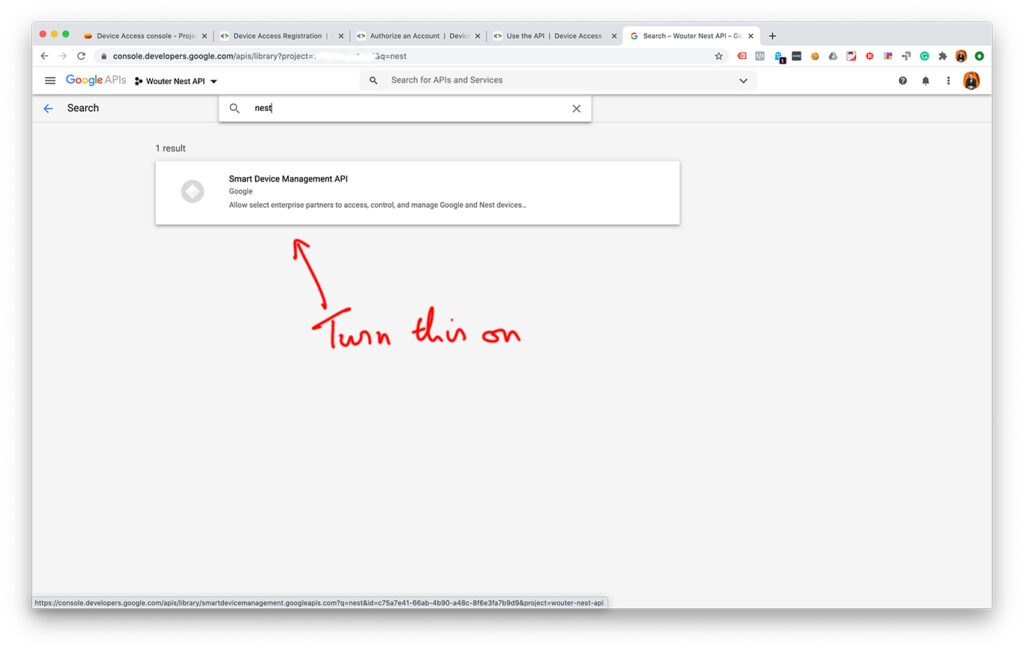View site info via the lock icon
This screenshot has height=651, width=1024.
(x=103, y=56)
